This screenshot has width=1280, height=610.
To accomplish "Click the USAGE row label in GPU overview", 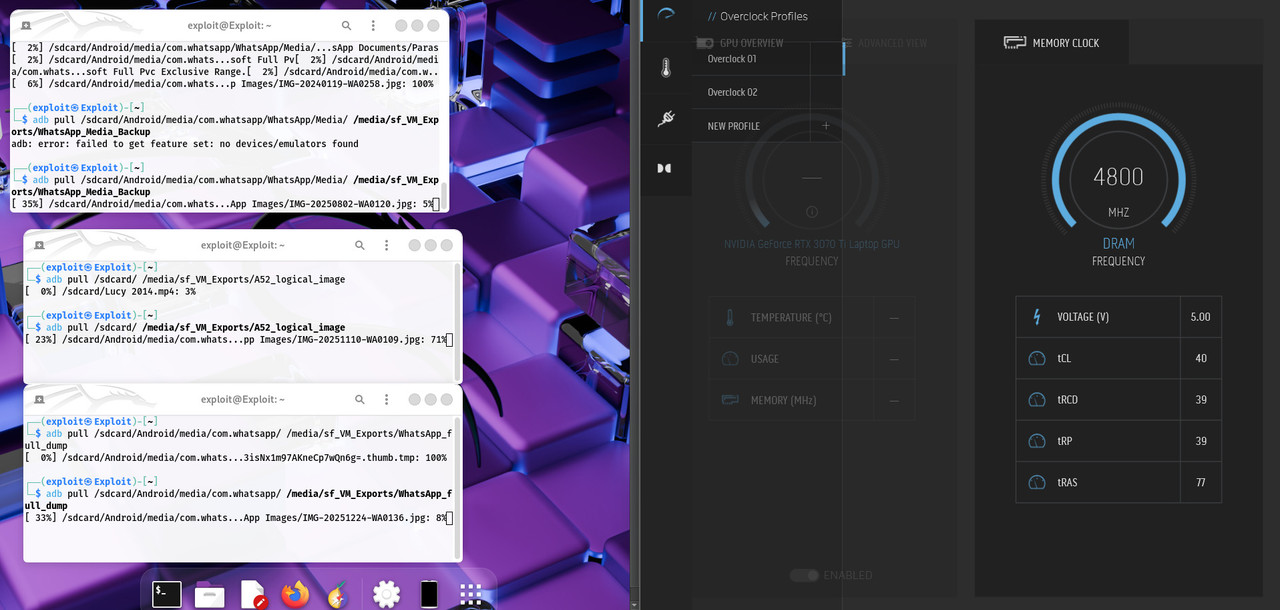I will tap(765, 359).
